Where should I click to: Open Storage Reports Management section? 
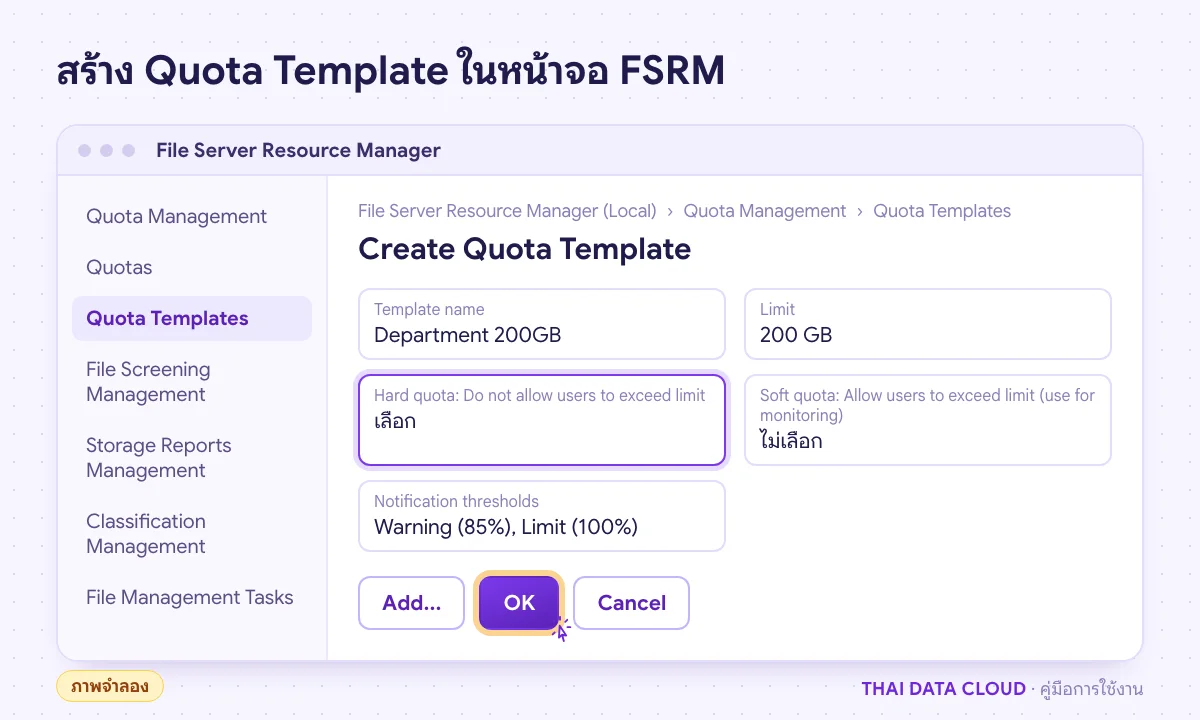pyautogui.click(x=192, y=458)
